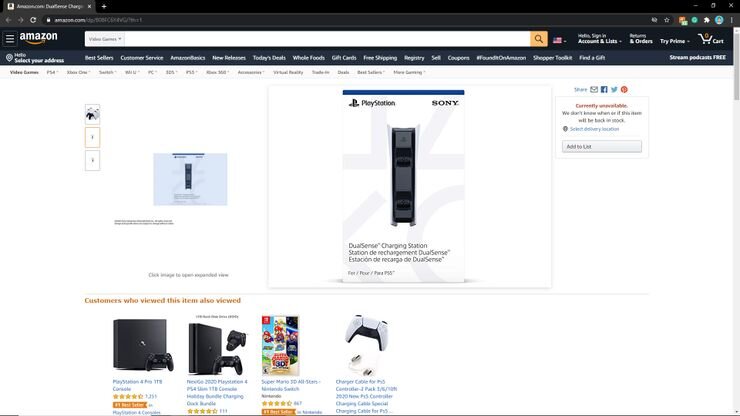
Task: Go to the Amazon home logo
Action: (x=39, y=38)
